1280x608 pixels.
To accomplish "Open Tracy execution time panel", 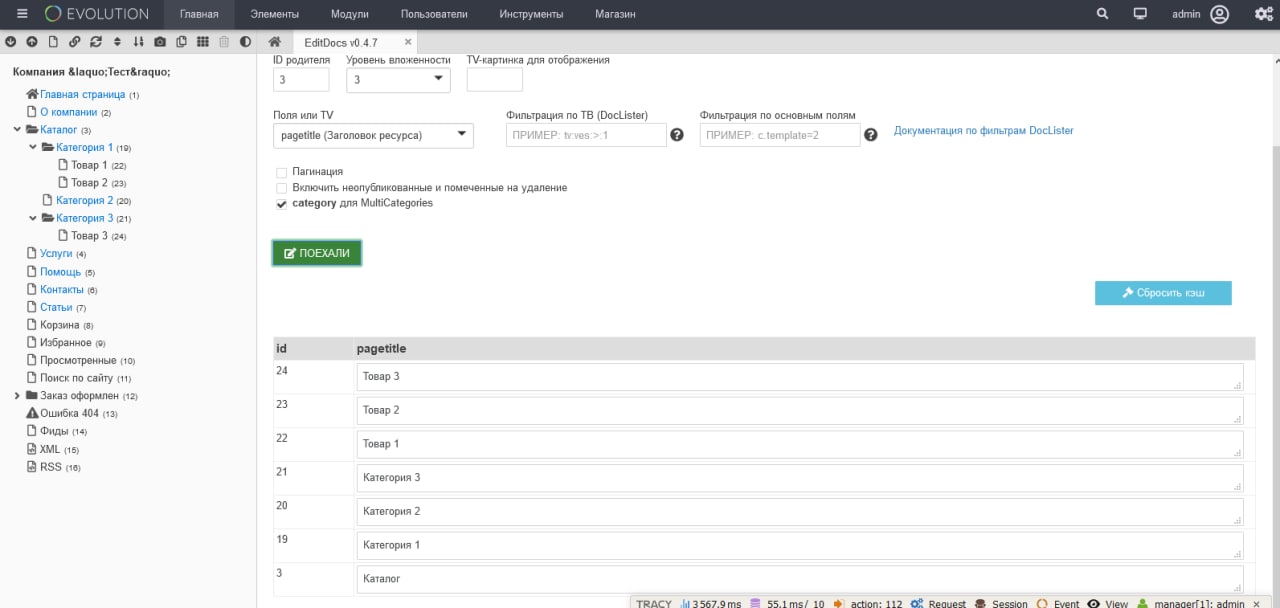I will click(x=709, y=604).
